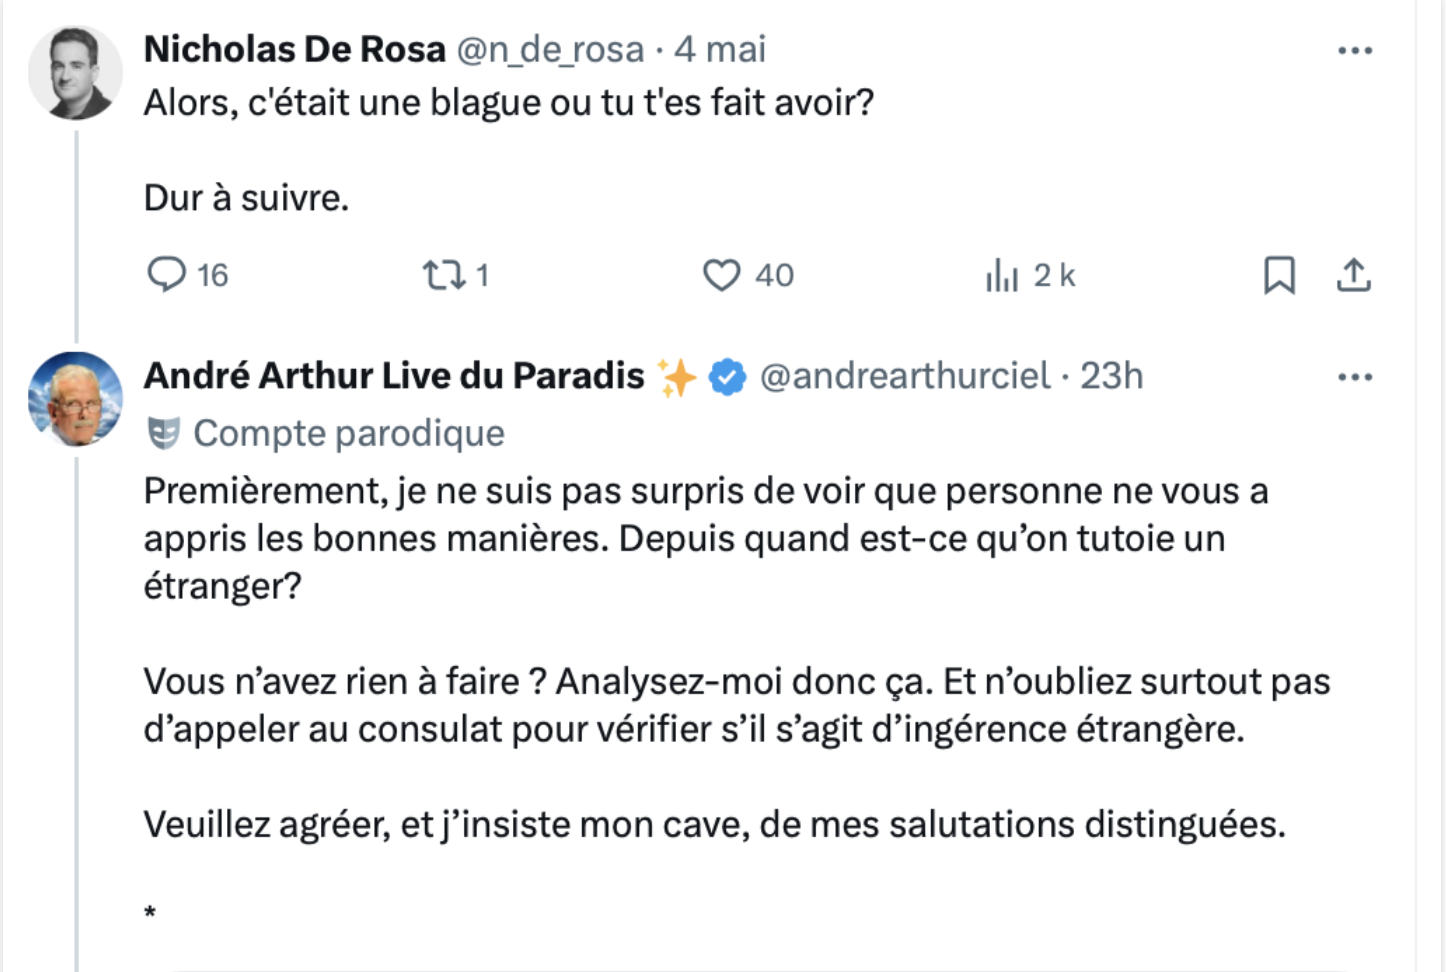Click the reply bubble icon showing 16
This screenshot has width=1446, height=972.
(x=167, y=274)
